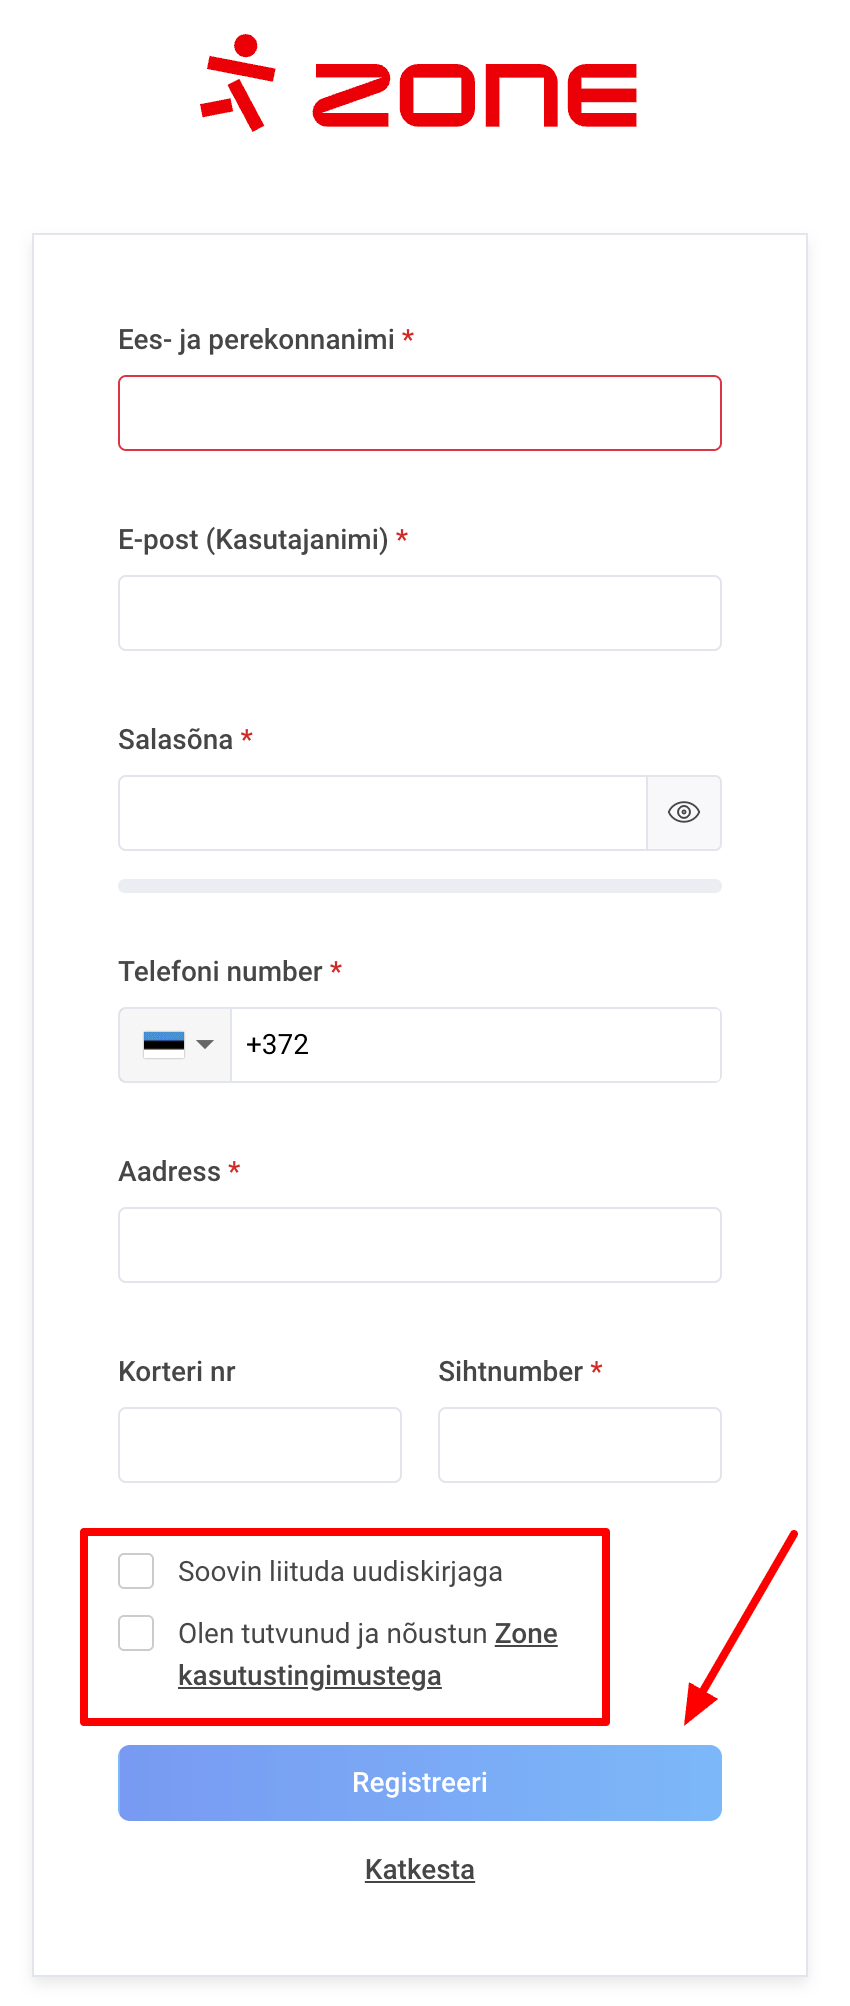
Task: Enable the newsletter subscription checkbox
Action: pos(136,1571)
